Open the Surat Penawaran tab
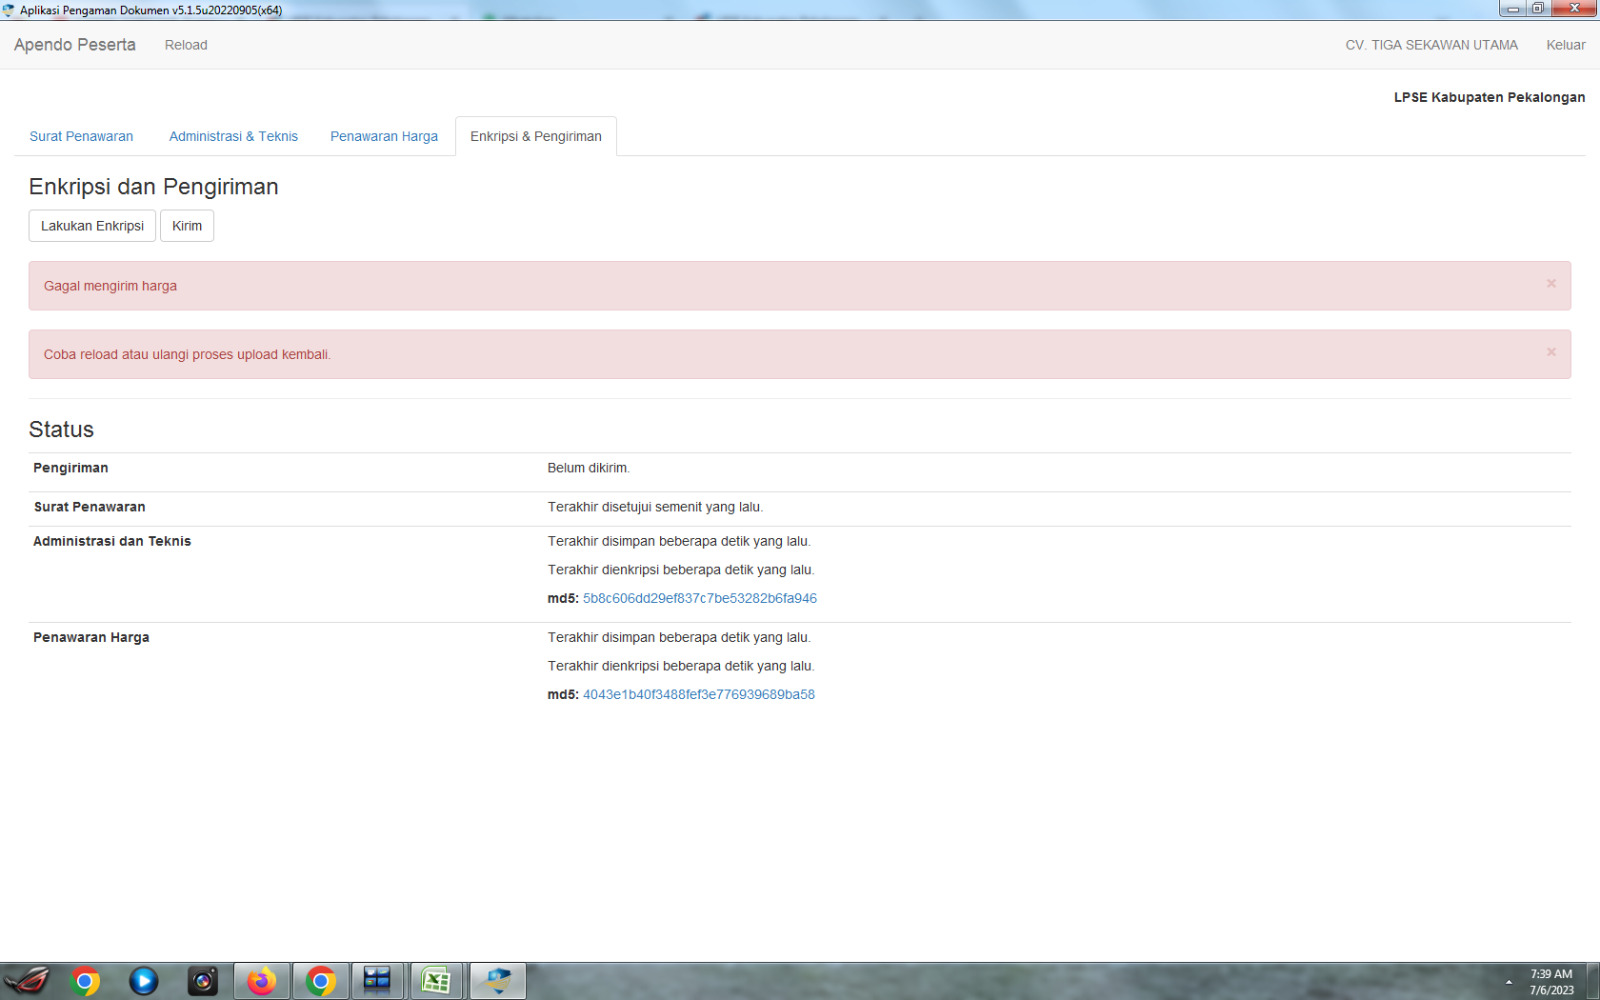 81,136
